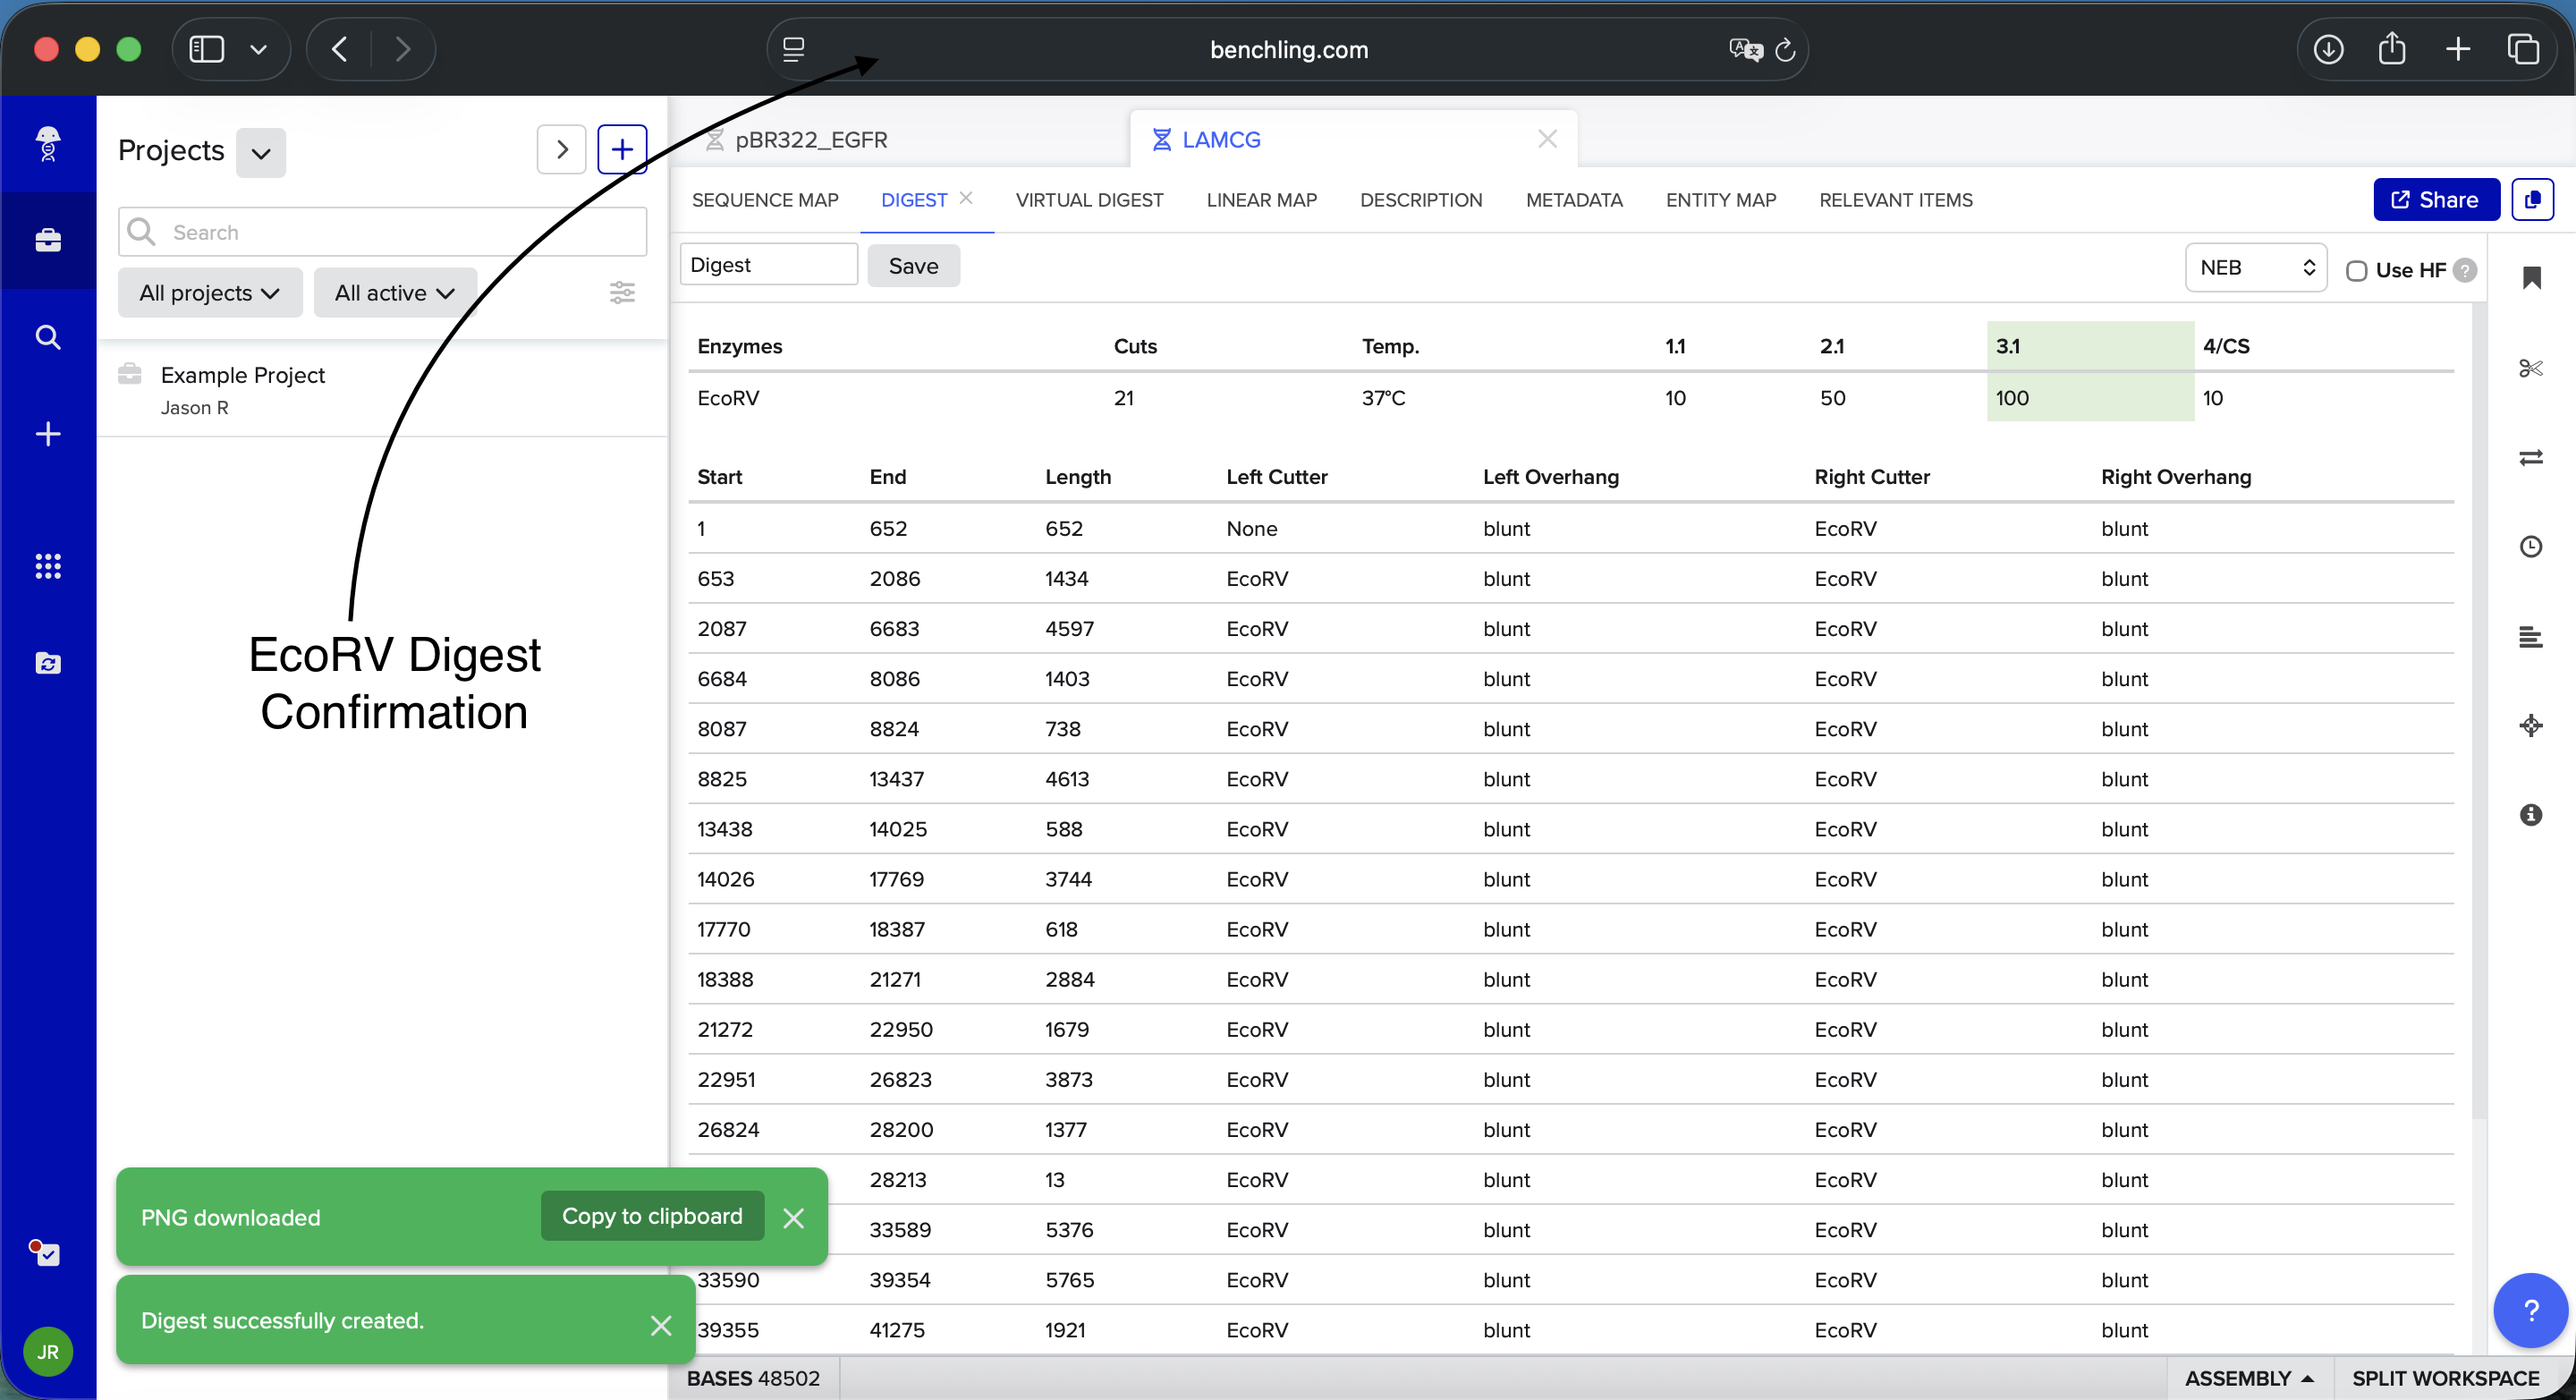Click the applications grid sidebar icon

(x=48, y=566)
